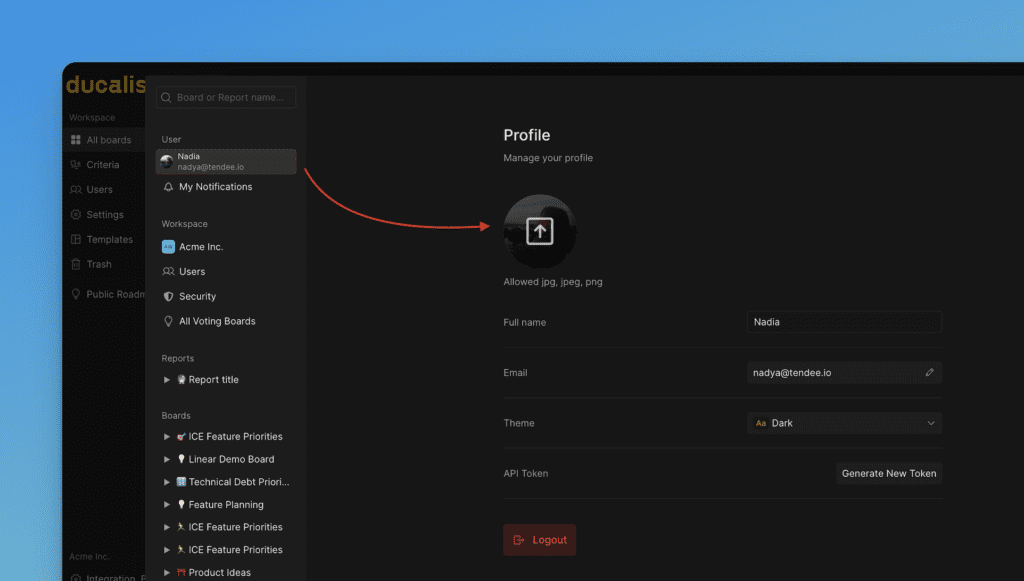1024x581 pixels.
Task: Click the Security shield icon
Action: pos(168,297)
